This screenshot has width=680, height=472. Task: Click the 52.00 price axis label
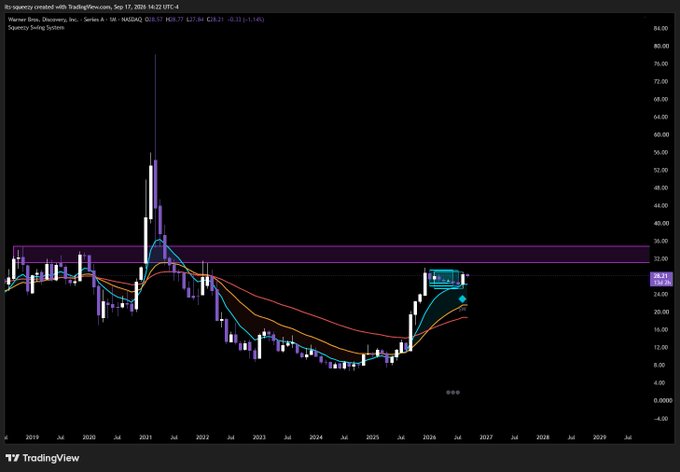661,170
